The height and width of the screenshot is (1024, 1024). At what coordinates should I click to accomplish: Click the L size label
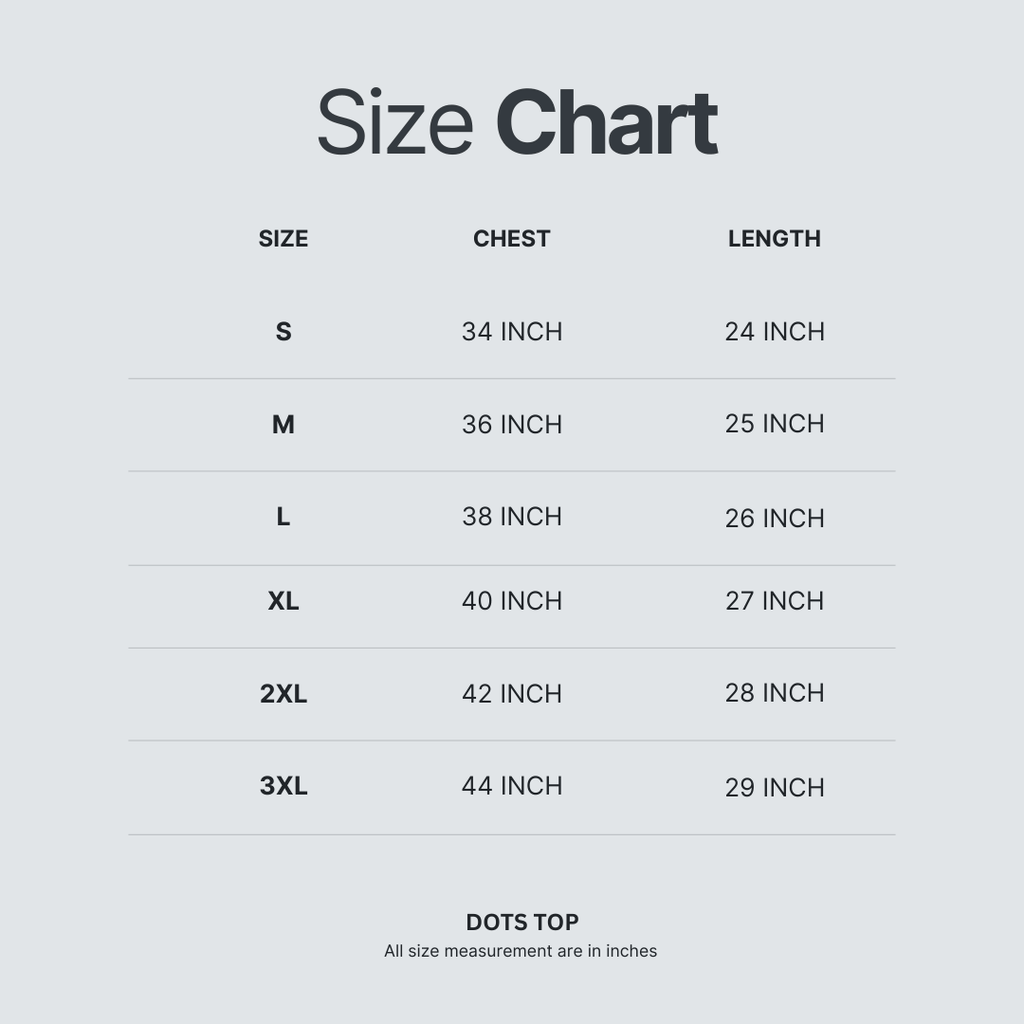(283, 517)
